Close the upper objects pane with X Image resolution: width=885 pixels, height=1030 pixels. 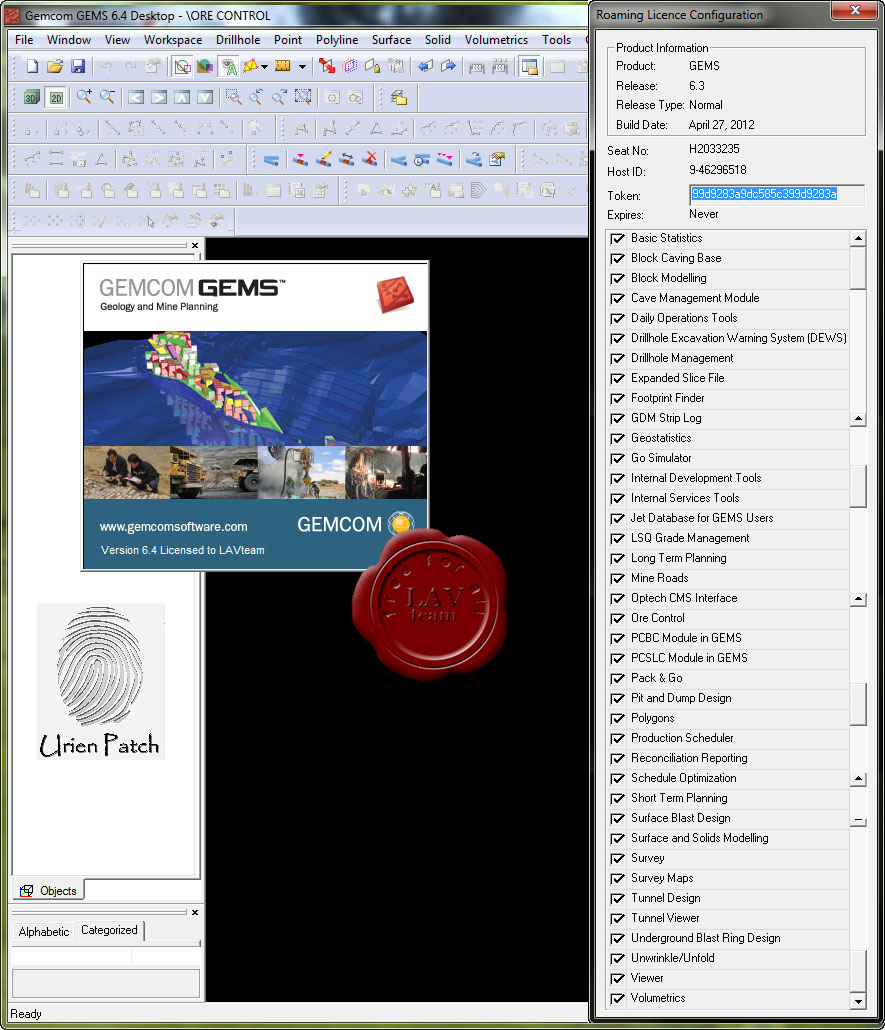(x=195, y=246)
